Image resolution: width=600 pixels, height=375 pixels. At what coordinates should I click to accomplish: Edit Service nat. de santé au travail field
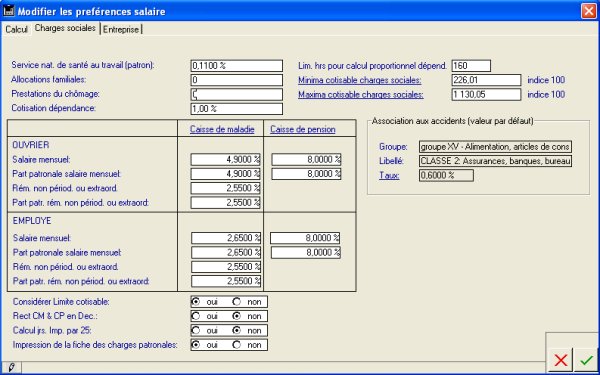237,65
